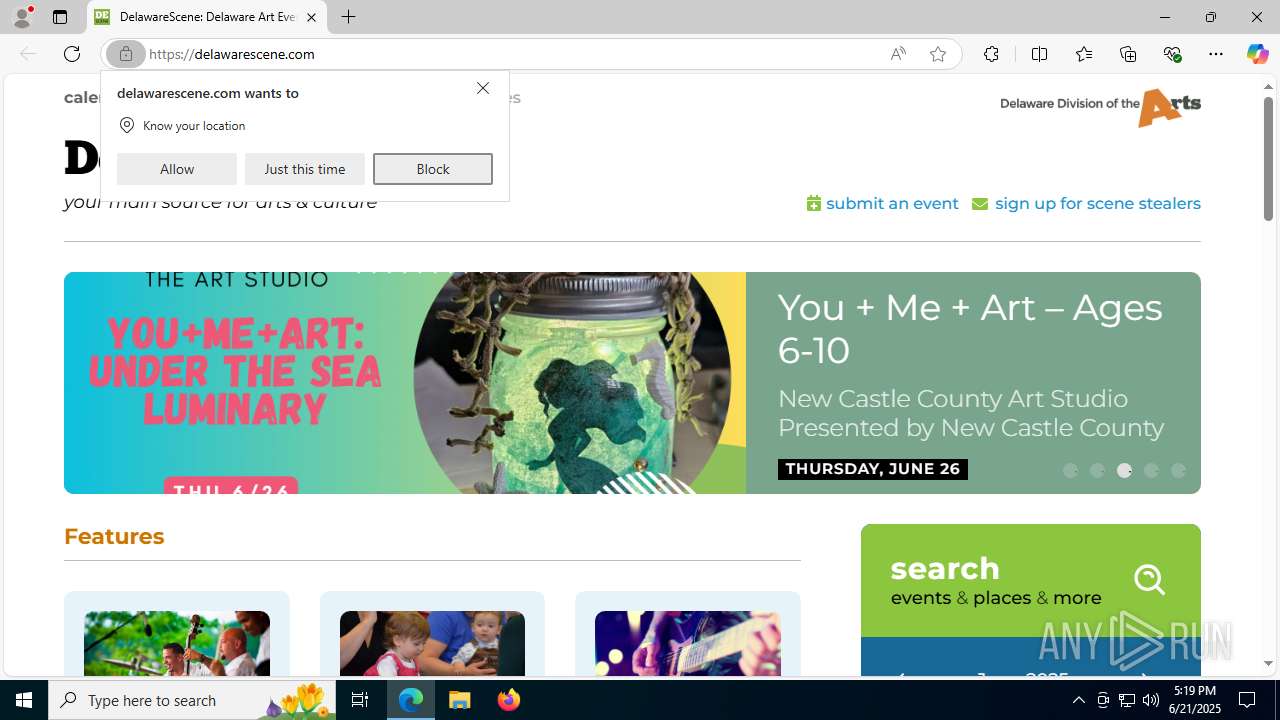The height and width of the screenshot is (720, 1280).
Task: Click the search magnifier icon
Action: (1150, 579)
